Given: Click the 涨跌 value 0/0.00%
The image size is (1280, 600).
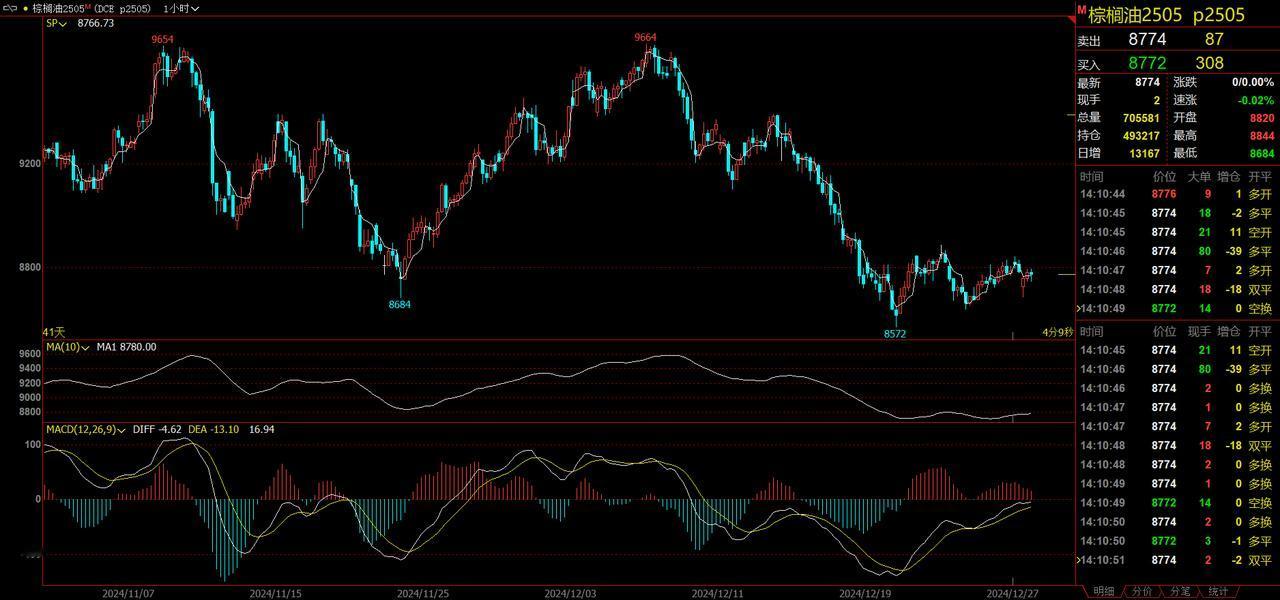Looking at the screenshot, I should click(1253, 82).
